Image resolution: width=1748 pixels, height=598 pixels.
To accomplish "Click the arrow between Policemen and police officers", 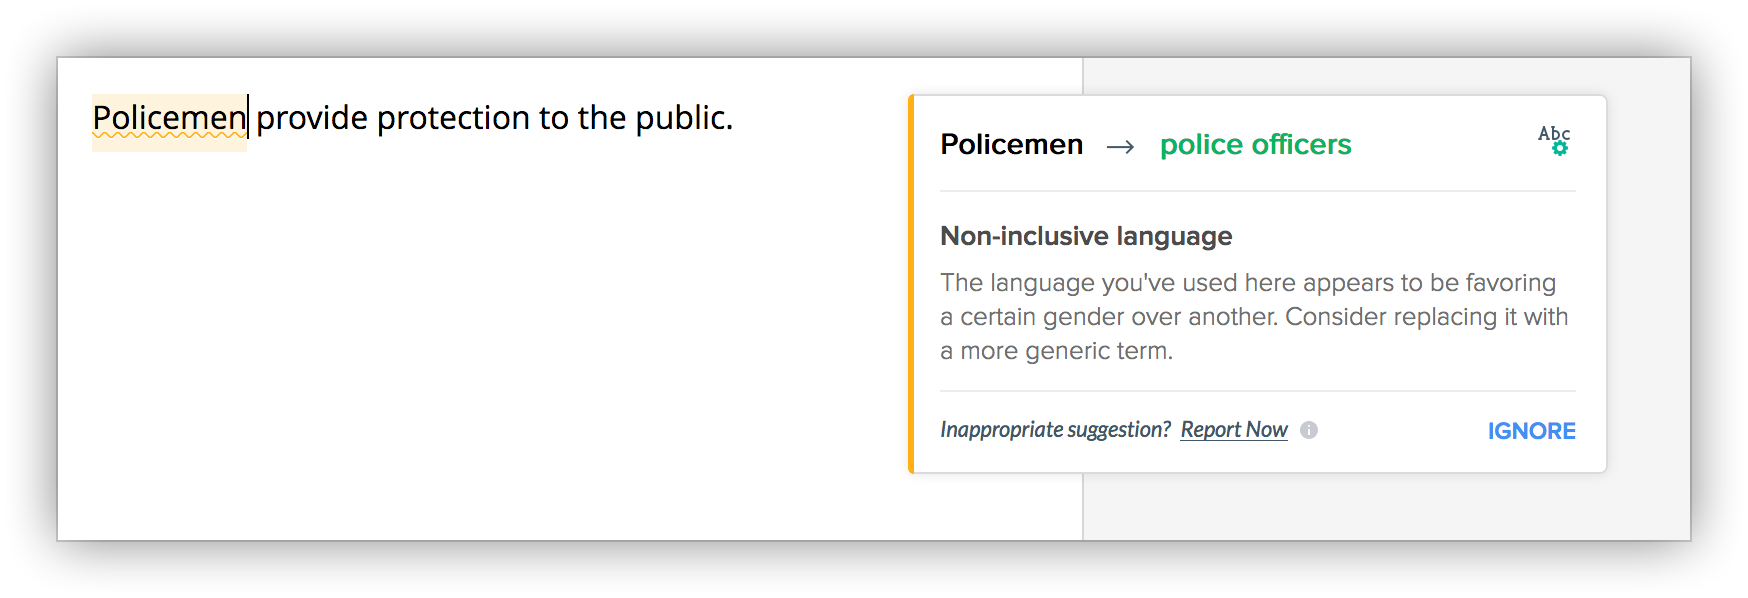I will point(1120,147).
